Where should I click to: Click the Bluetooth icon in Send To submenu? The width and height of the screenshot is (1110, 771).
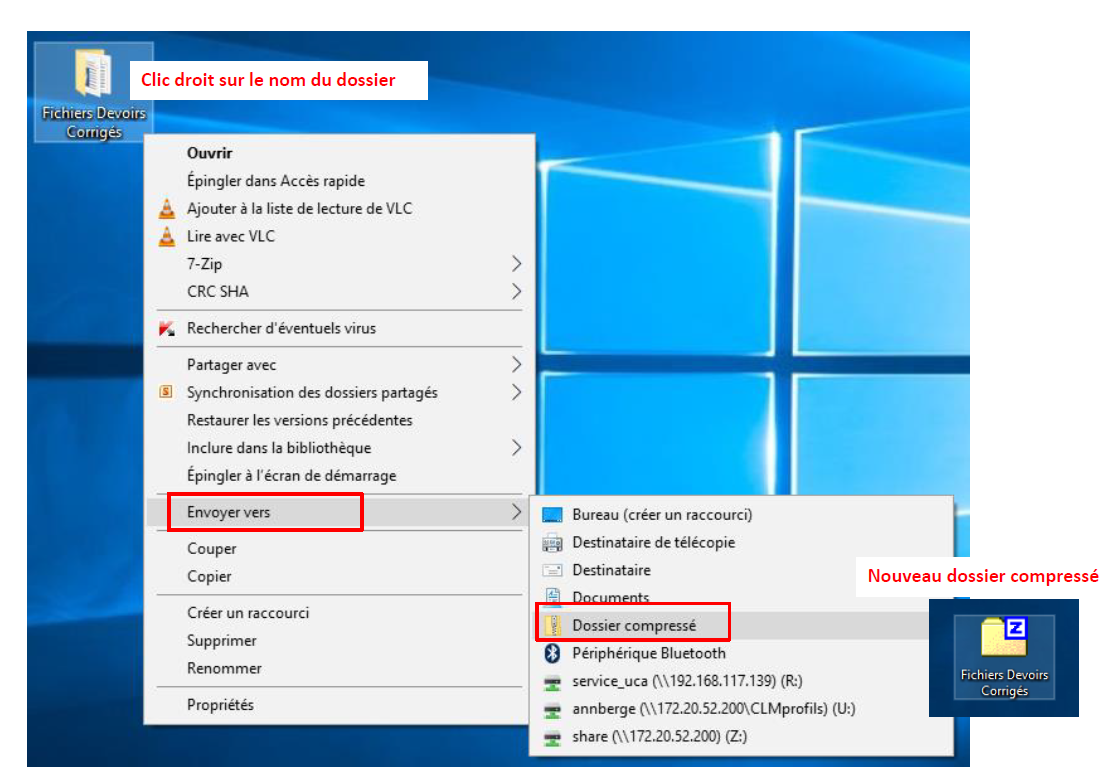[x=552, y=653]
